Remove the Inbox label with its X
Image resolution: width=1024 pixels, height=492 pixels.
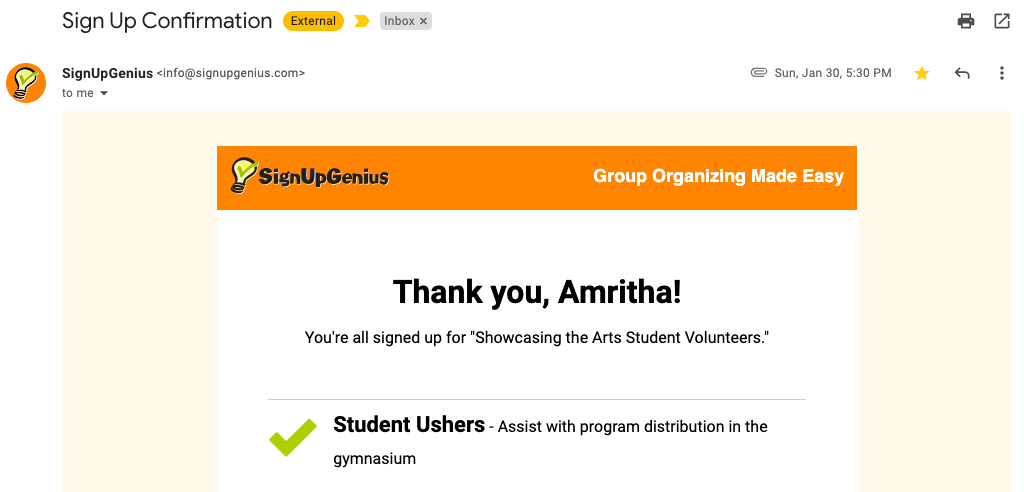tap(423, 21)
